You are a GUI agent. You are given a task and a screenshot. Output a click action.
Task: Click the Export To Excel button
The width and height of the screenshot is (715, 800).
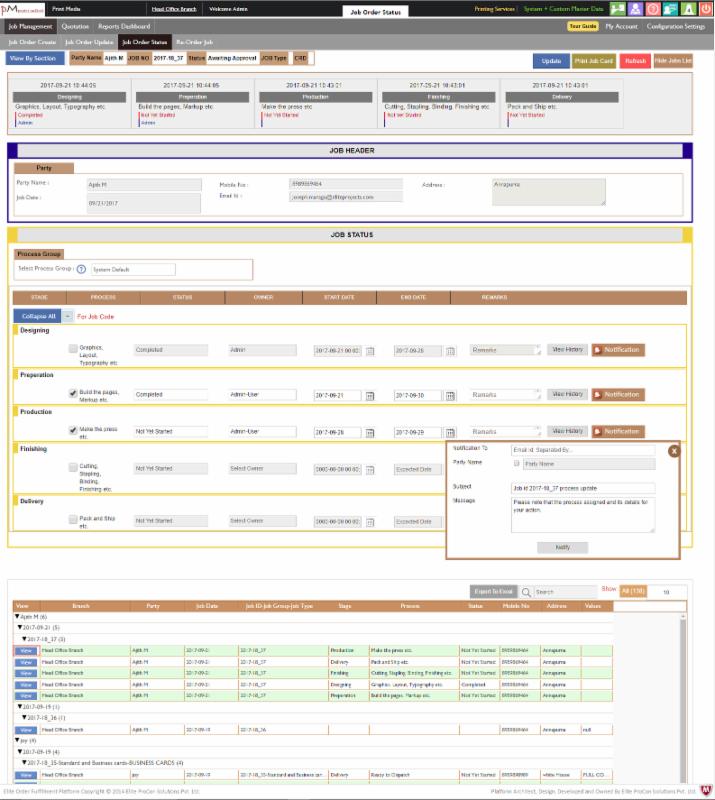pyautogui.click(x=493, y=591)
